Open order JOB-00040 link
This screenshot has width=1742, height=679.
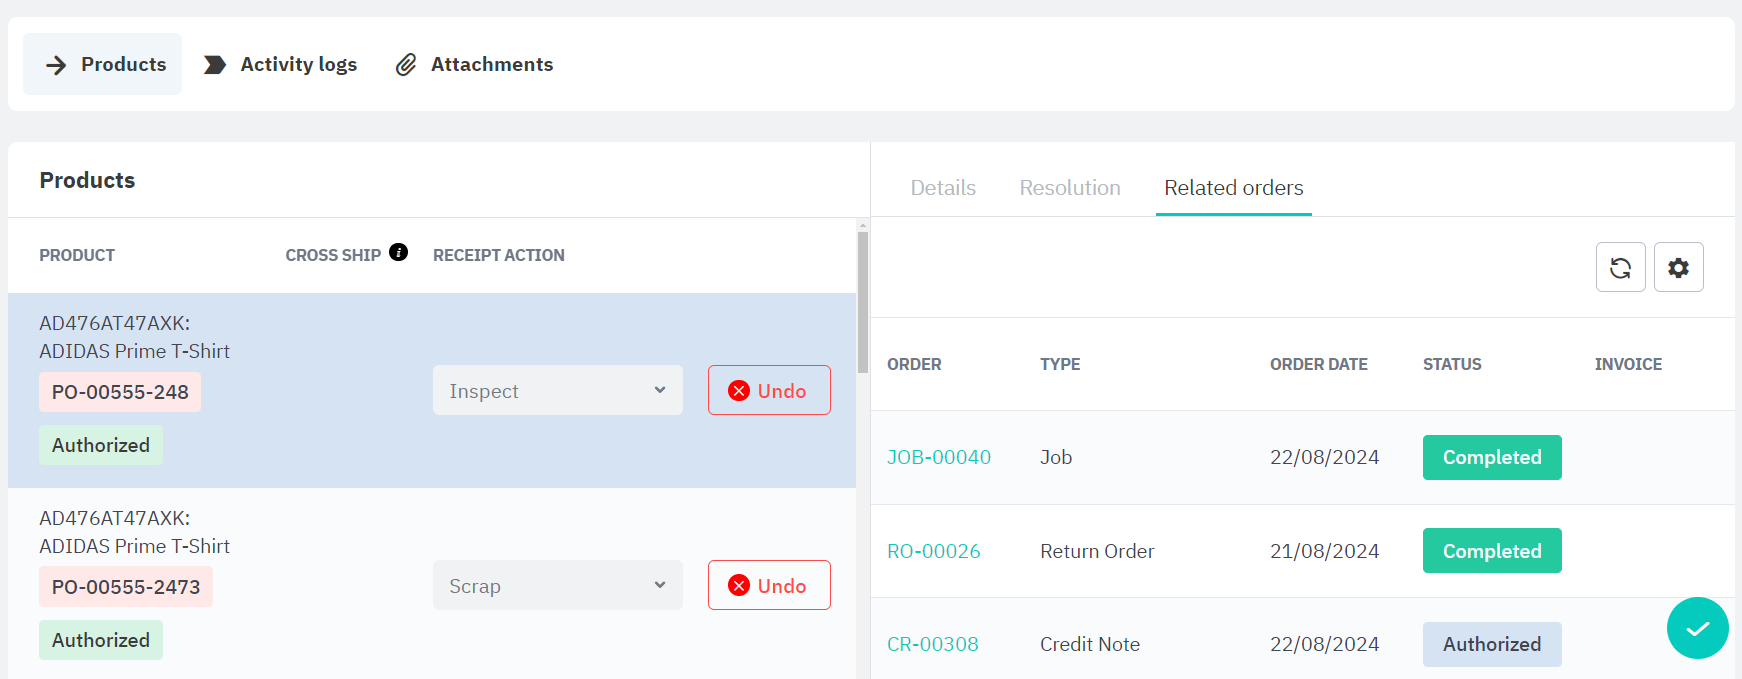[x=938, y=457]
